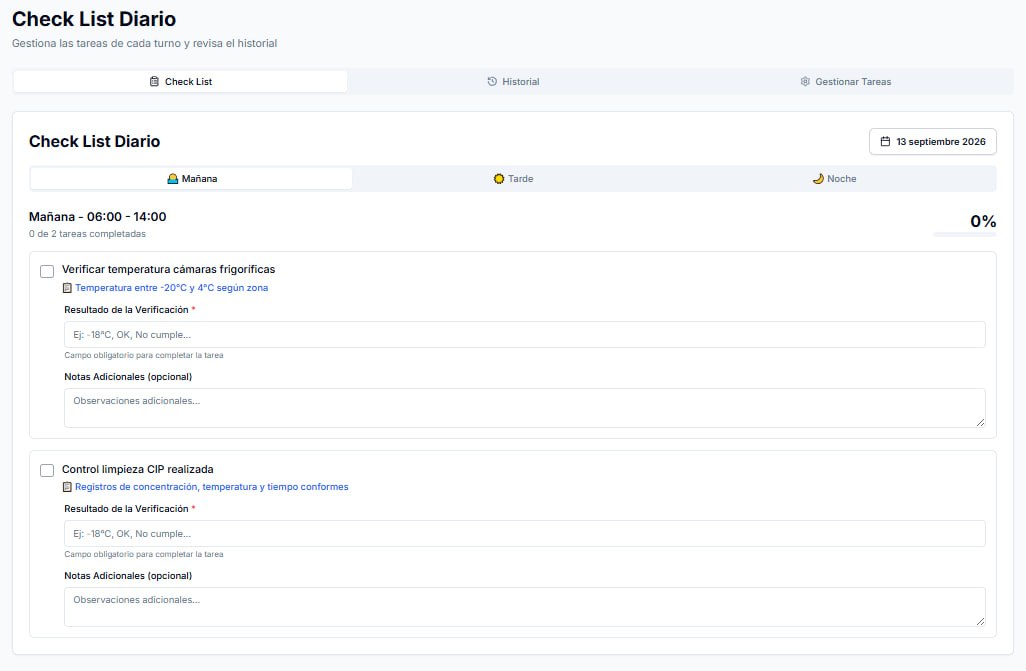Check Verificar temperatura cámaras frigoríficas task

click(x=47, y=271)
